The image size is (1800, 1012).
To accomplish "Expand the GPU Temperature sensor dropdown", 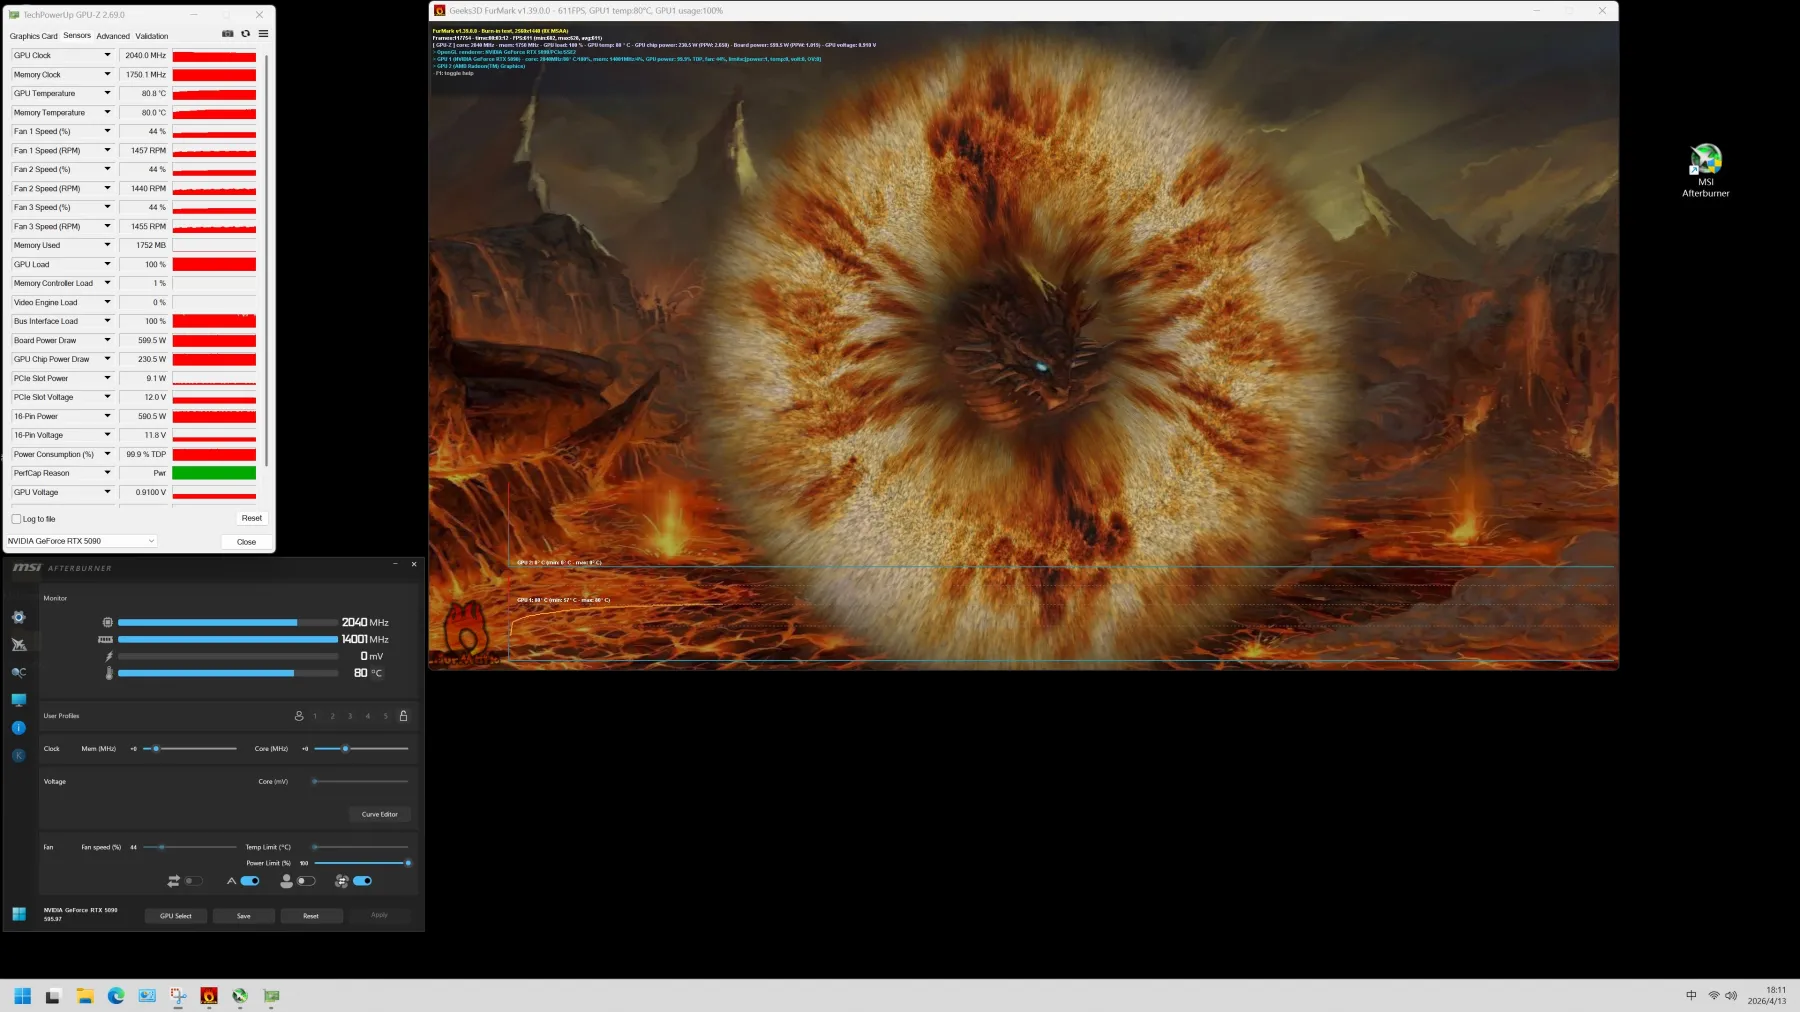I will pos(107,94).
